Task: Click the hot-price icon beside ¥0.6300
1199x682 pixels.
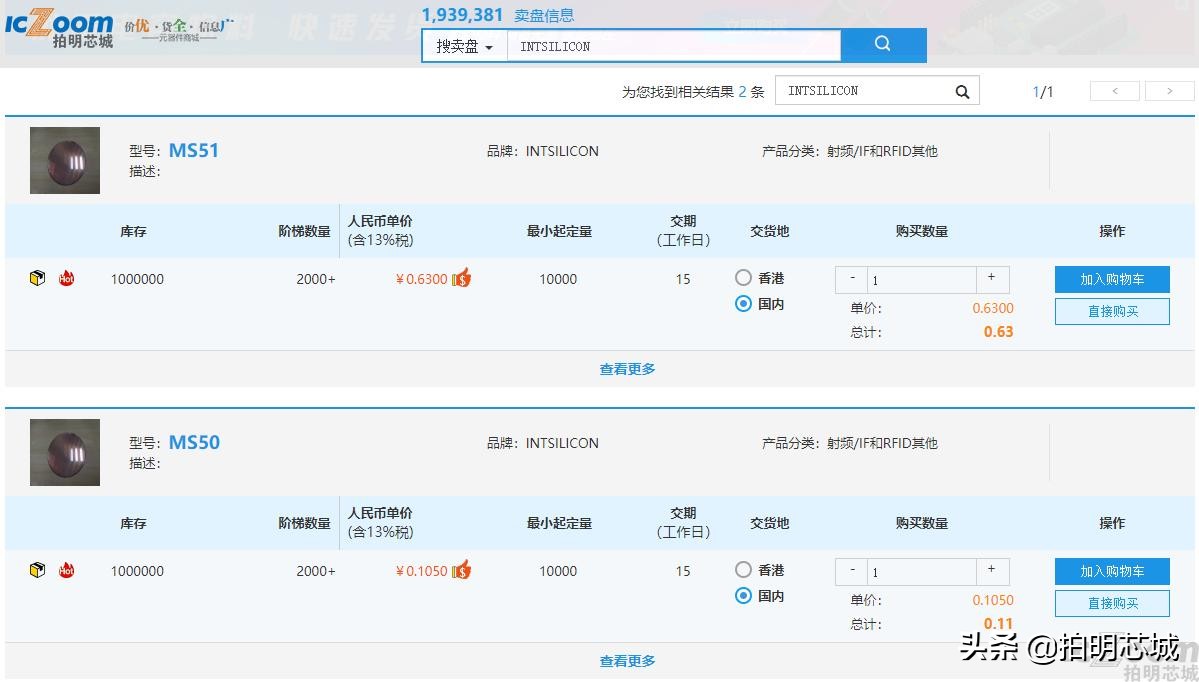Action: pos(461,279)
